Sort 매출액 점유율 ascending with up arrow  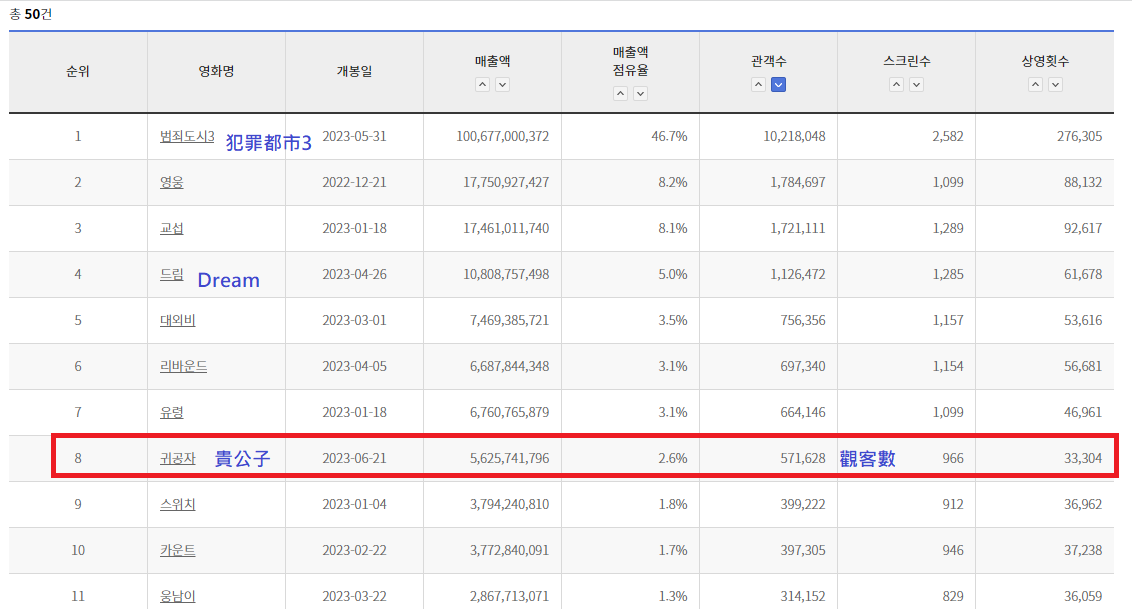pyautogui.click(x=620, y=93)
